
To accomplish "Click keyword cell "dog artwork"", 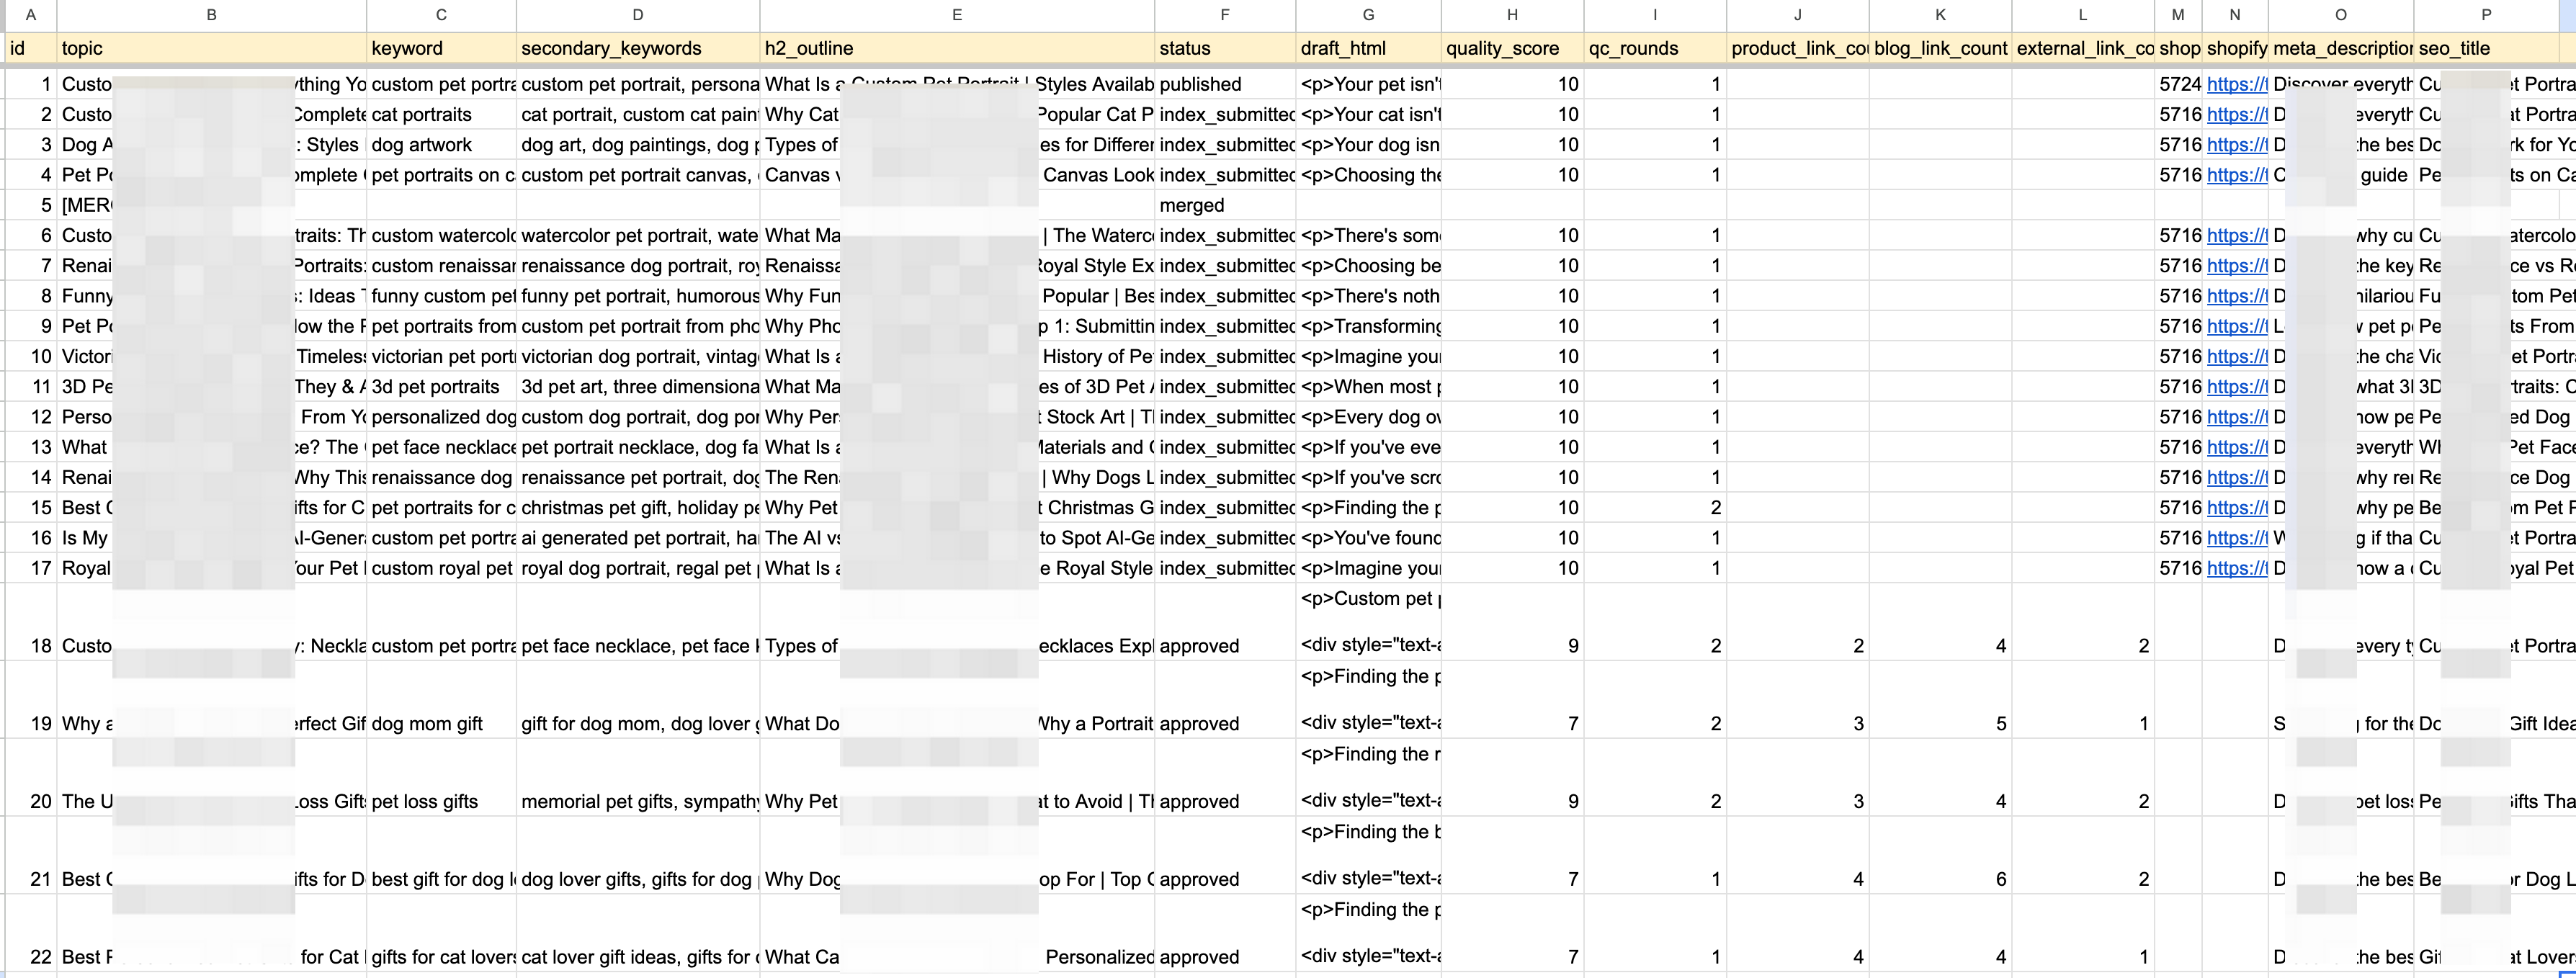I will pyautogui.click(x=441, y=145).
